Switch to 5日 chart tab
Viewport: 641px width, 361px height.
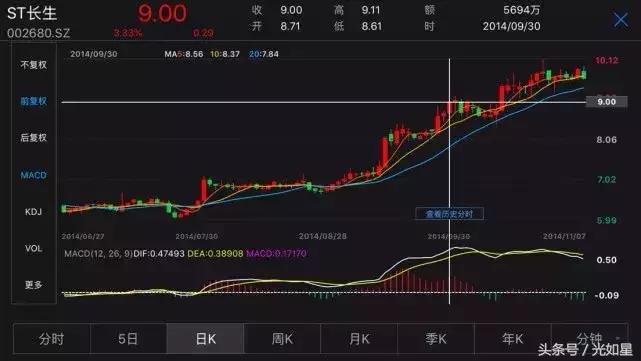(x=128, y=339)
